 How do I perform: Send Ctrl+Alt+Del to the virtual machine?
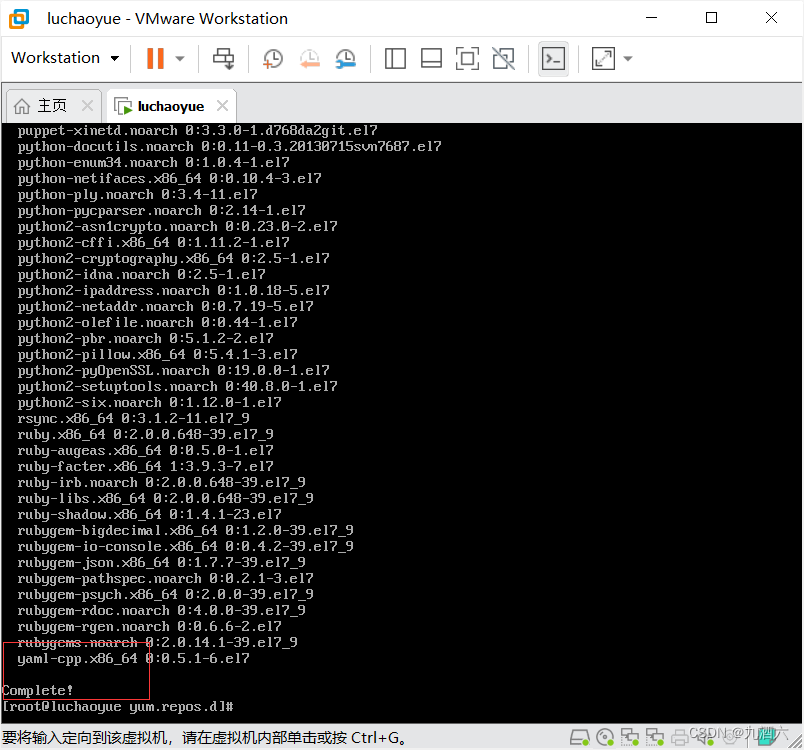point(224,58)
